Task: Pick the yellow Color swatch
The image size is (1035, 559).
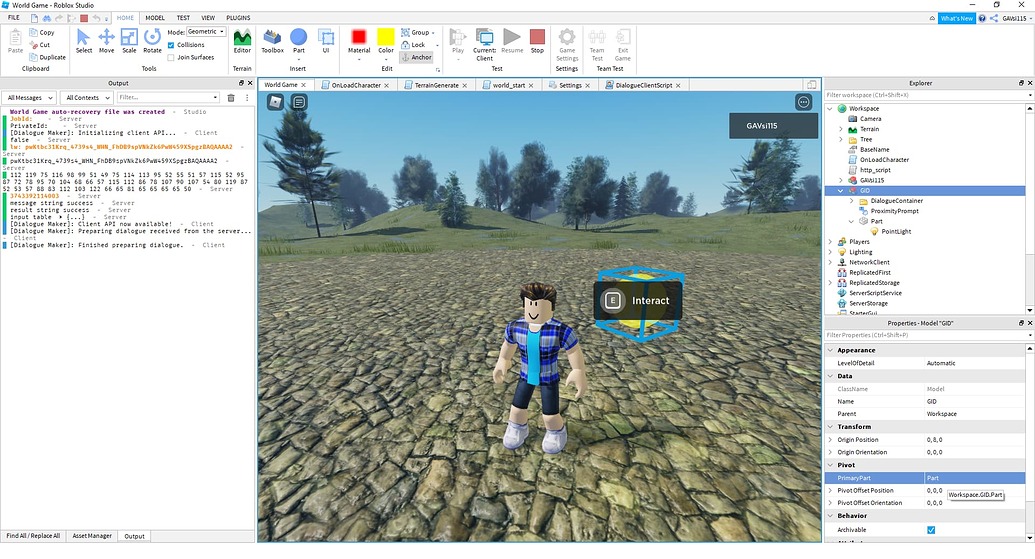Action: (x=385, y=36)
